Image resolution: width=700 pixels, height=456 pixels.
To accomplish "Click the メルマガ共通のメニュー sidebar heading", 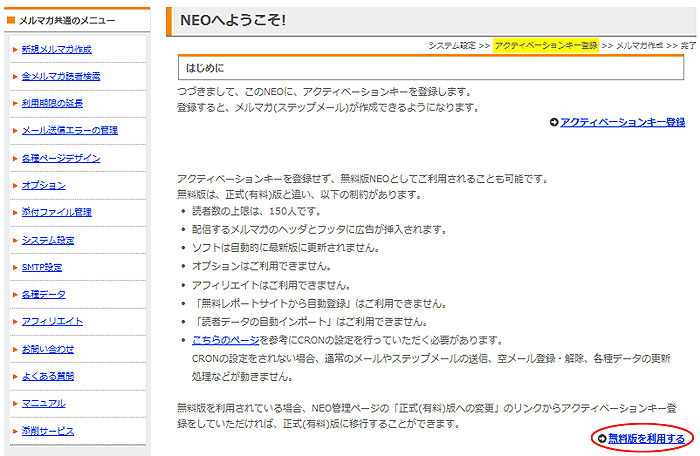I will point(67,21).
